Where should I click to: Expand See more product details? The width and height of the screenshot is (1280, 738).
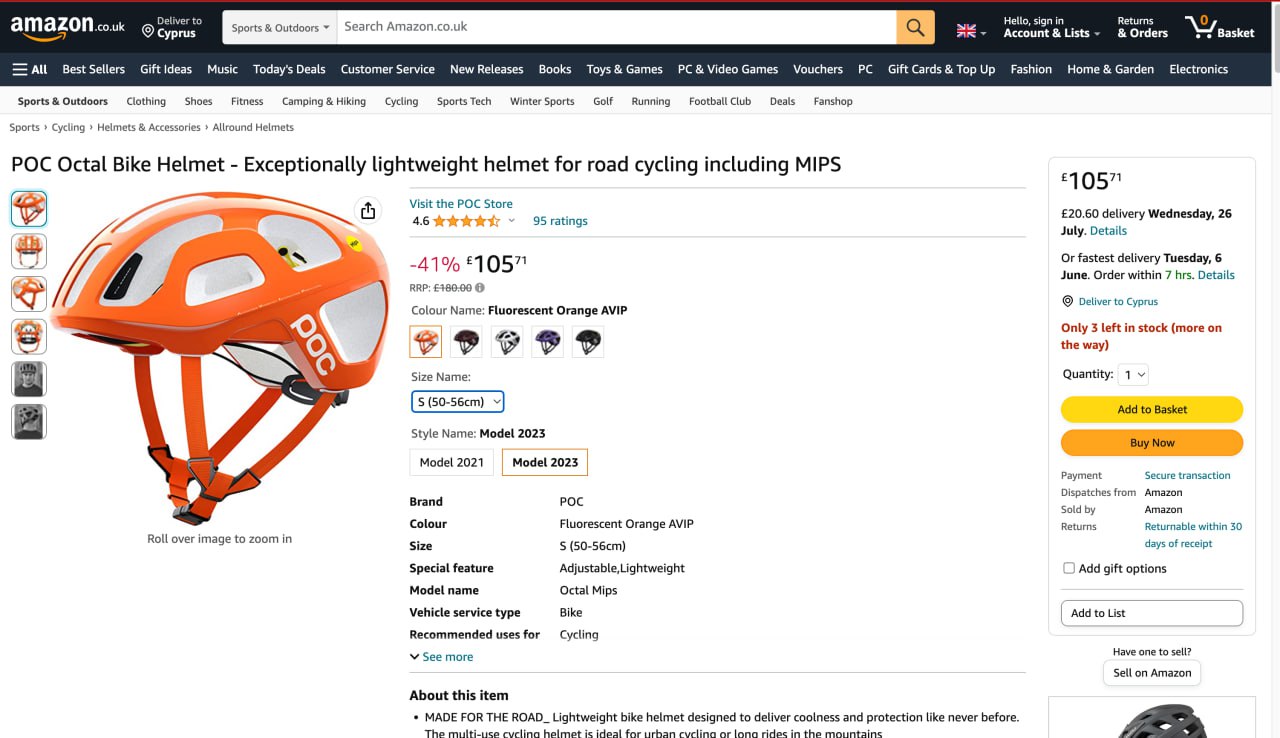coord(441,657)
